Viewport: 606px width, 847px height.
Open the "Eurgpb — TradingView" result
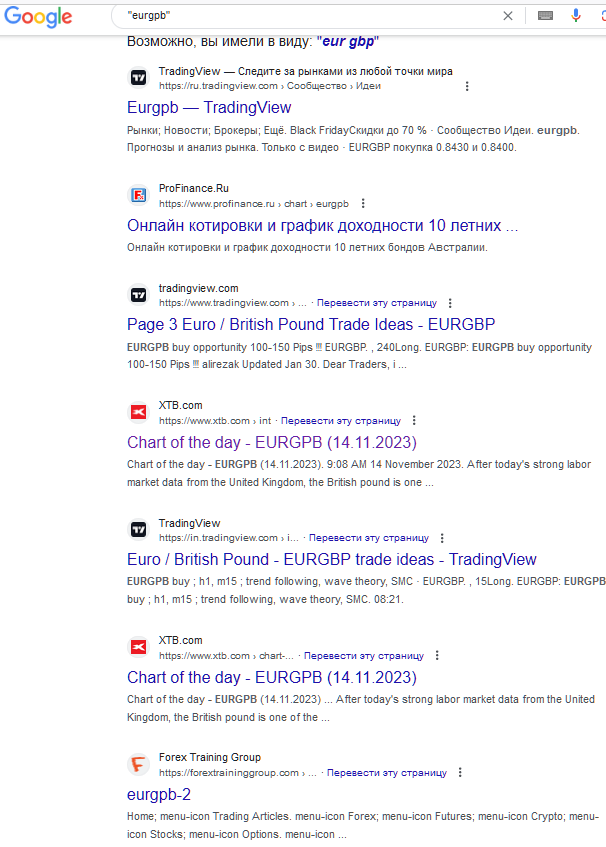coord(209,107)
